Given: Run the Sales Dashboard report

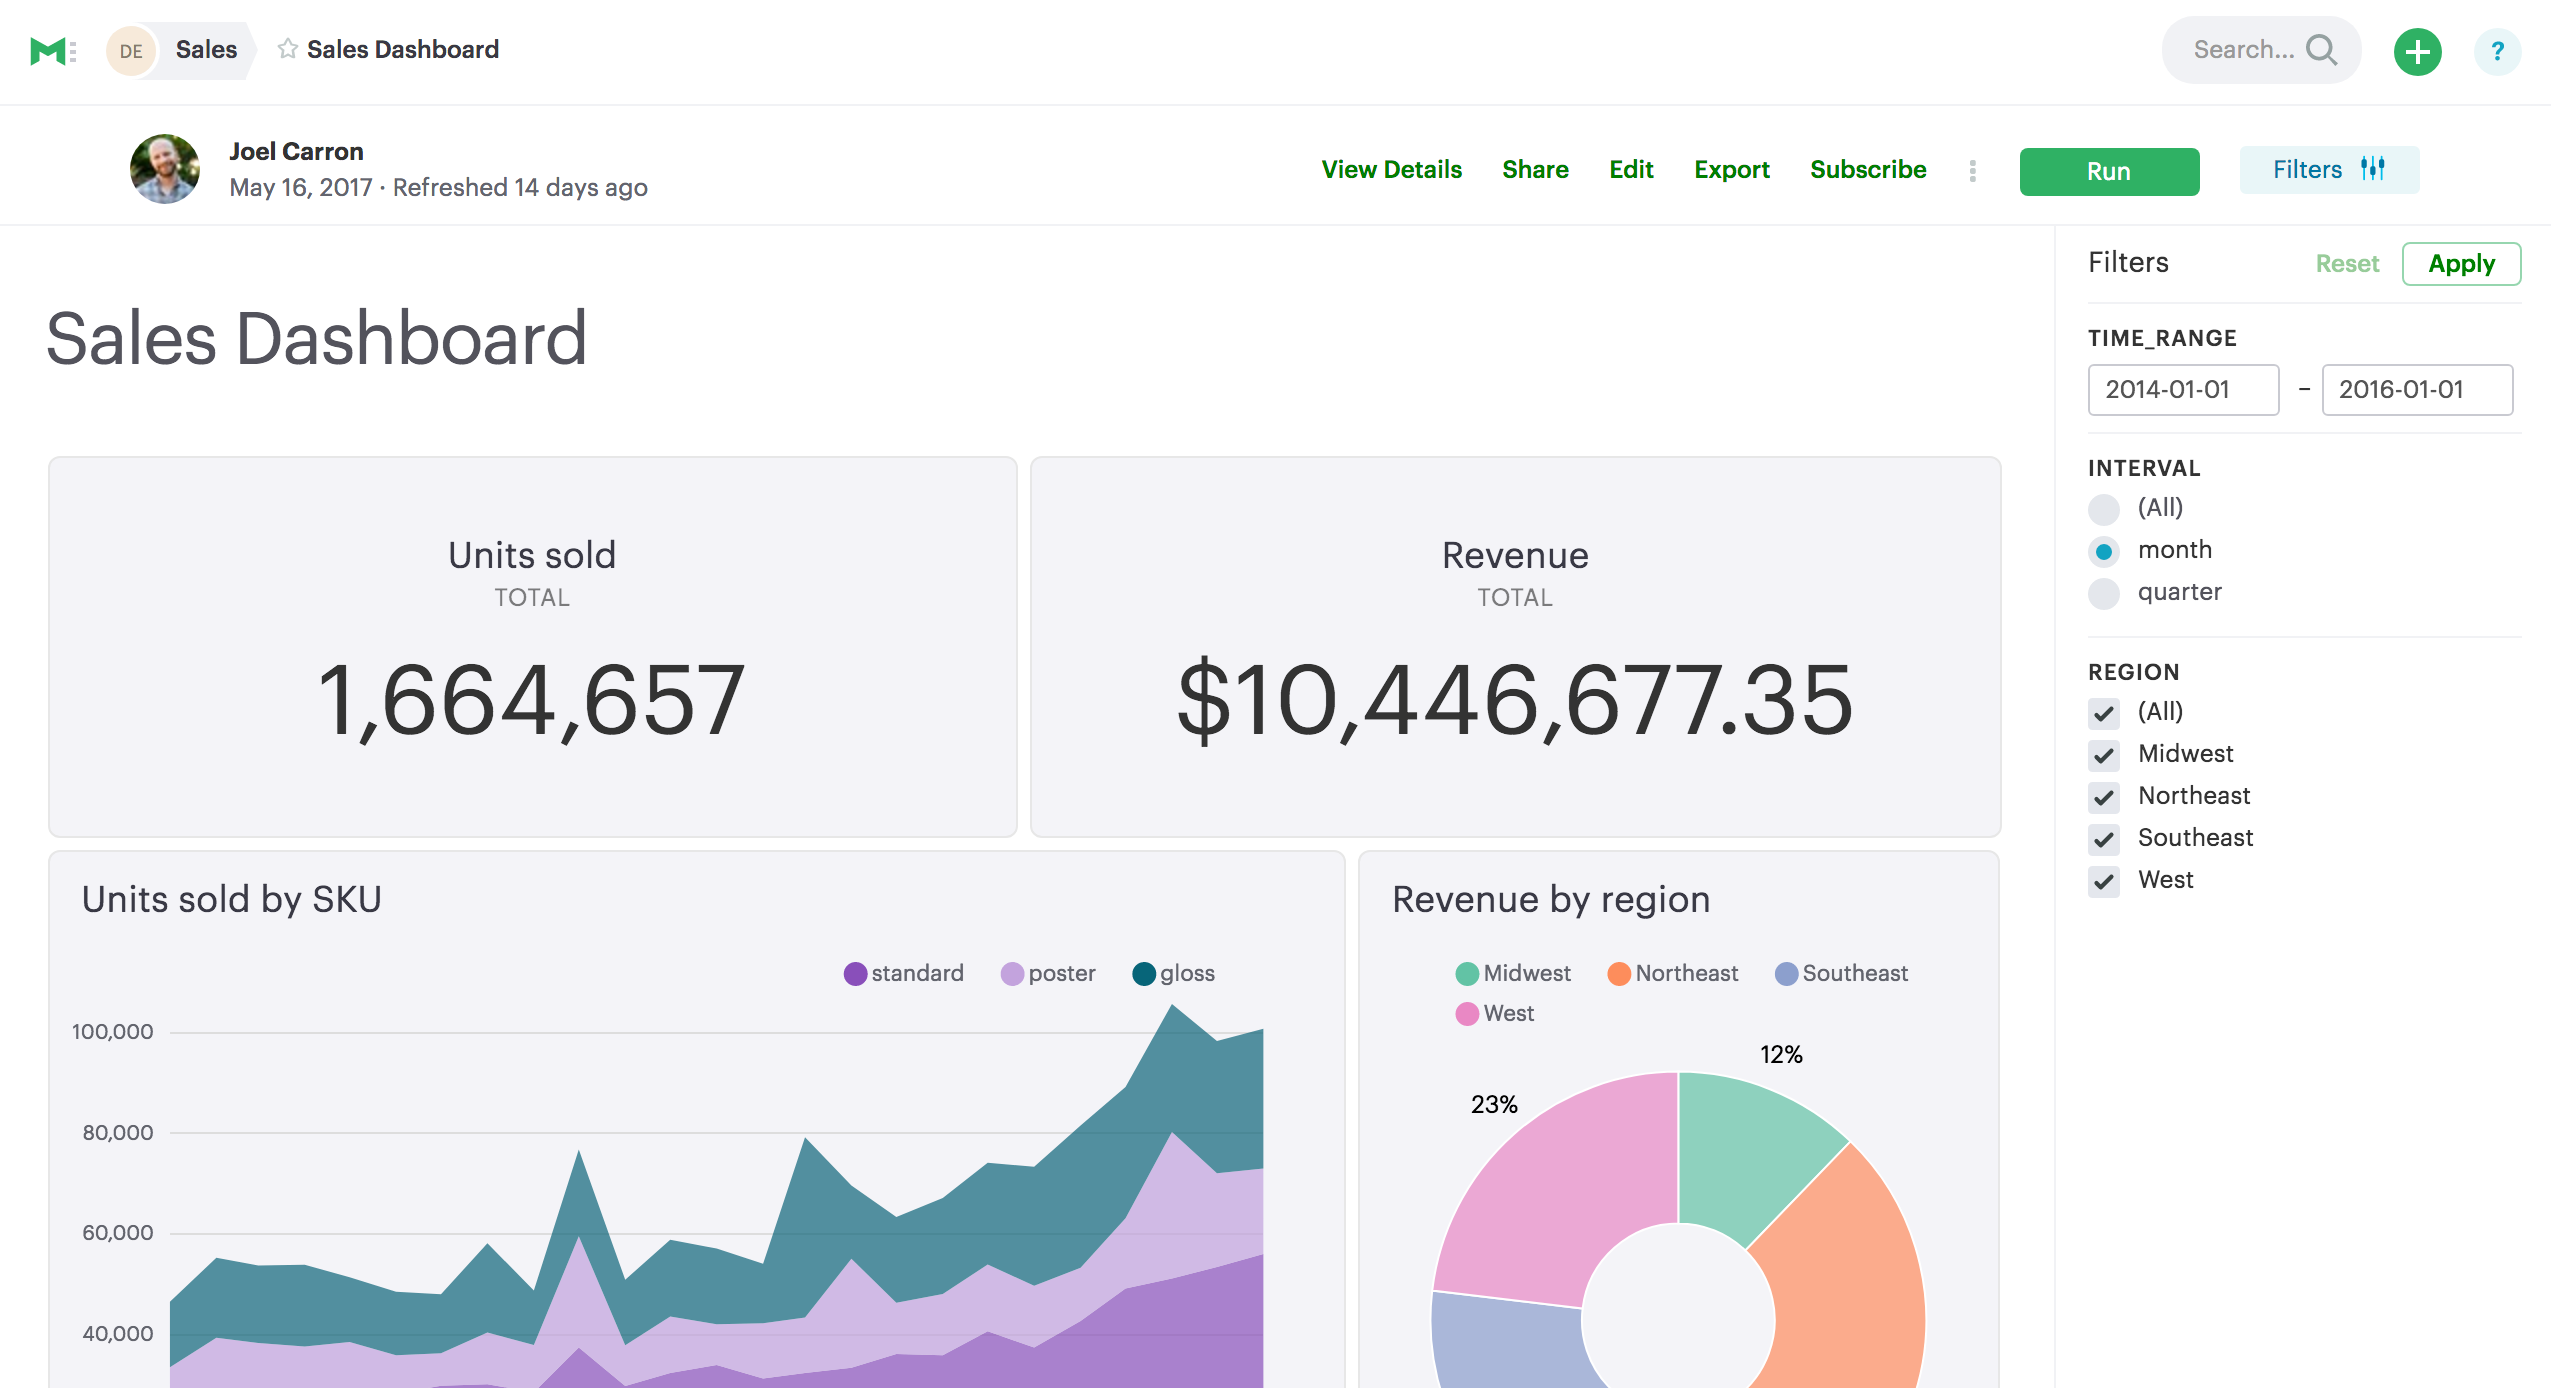Looking at the screenshot, I should tap(2109, 171).
